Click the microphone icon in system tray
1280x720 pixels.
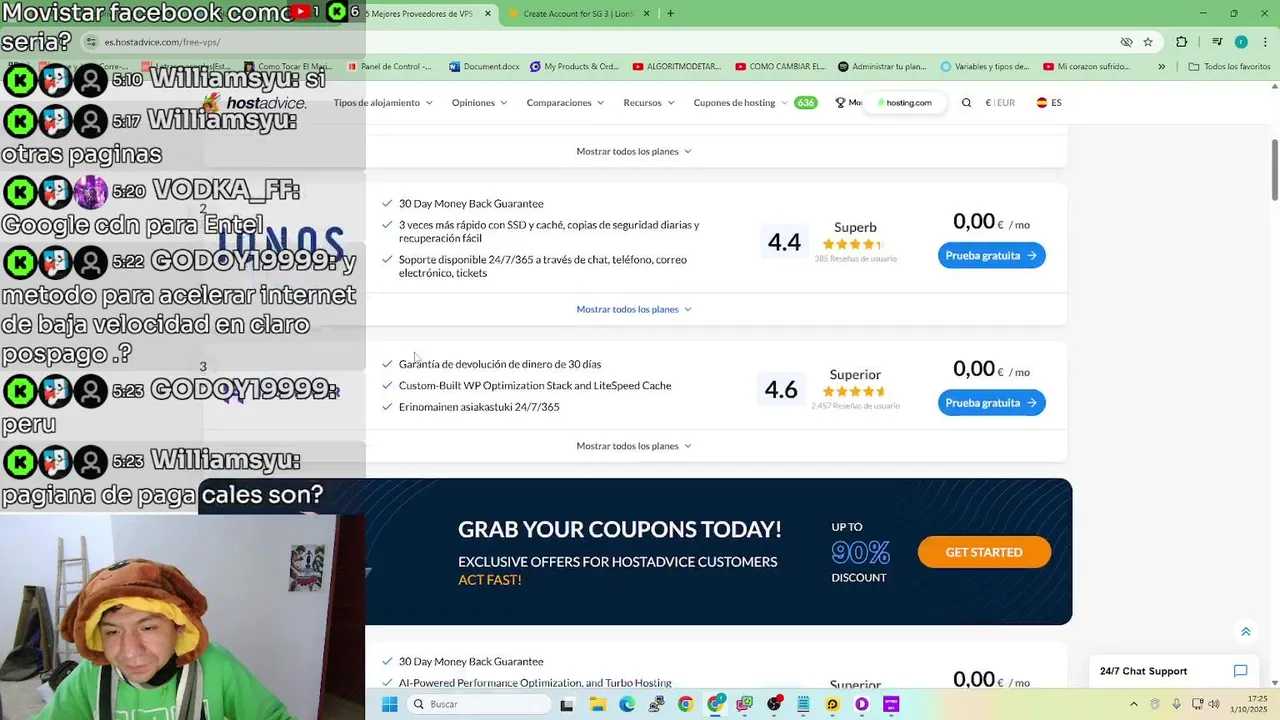click(x=1176, y=704)
